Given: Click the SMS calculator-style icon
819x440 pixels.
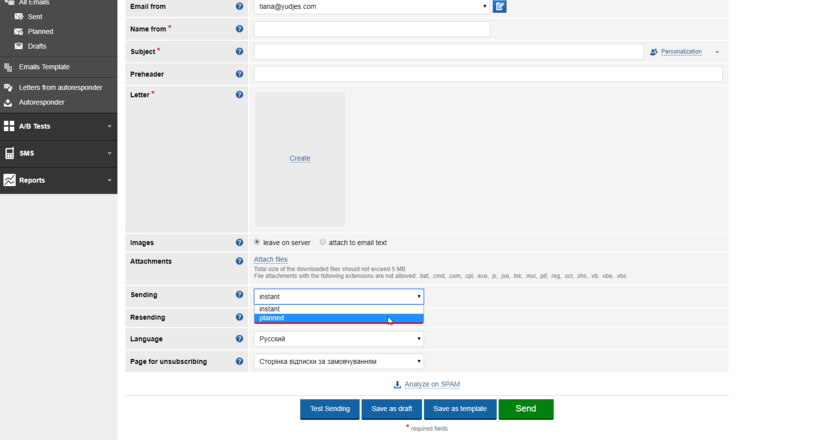Looking at the screenshot, I should point(9,153).
